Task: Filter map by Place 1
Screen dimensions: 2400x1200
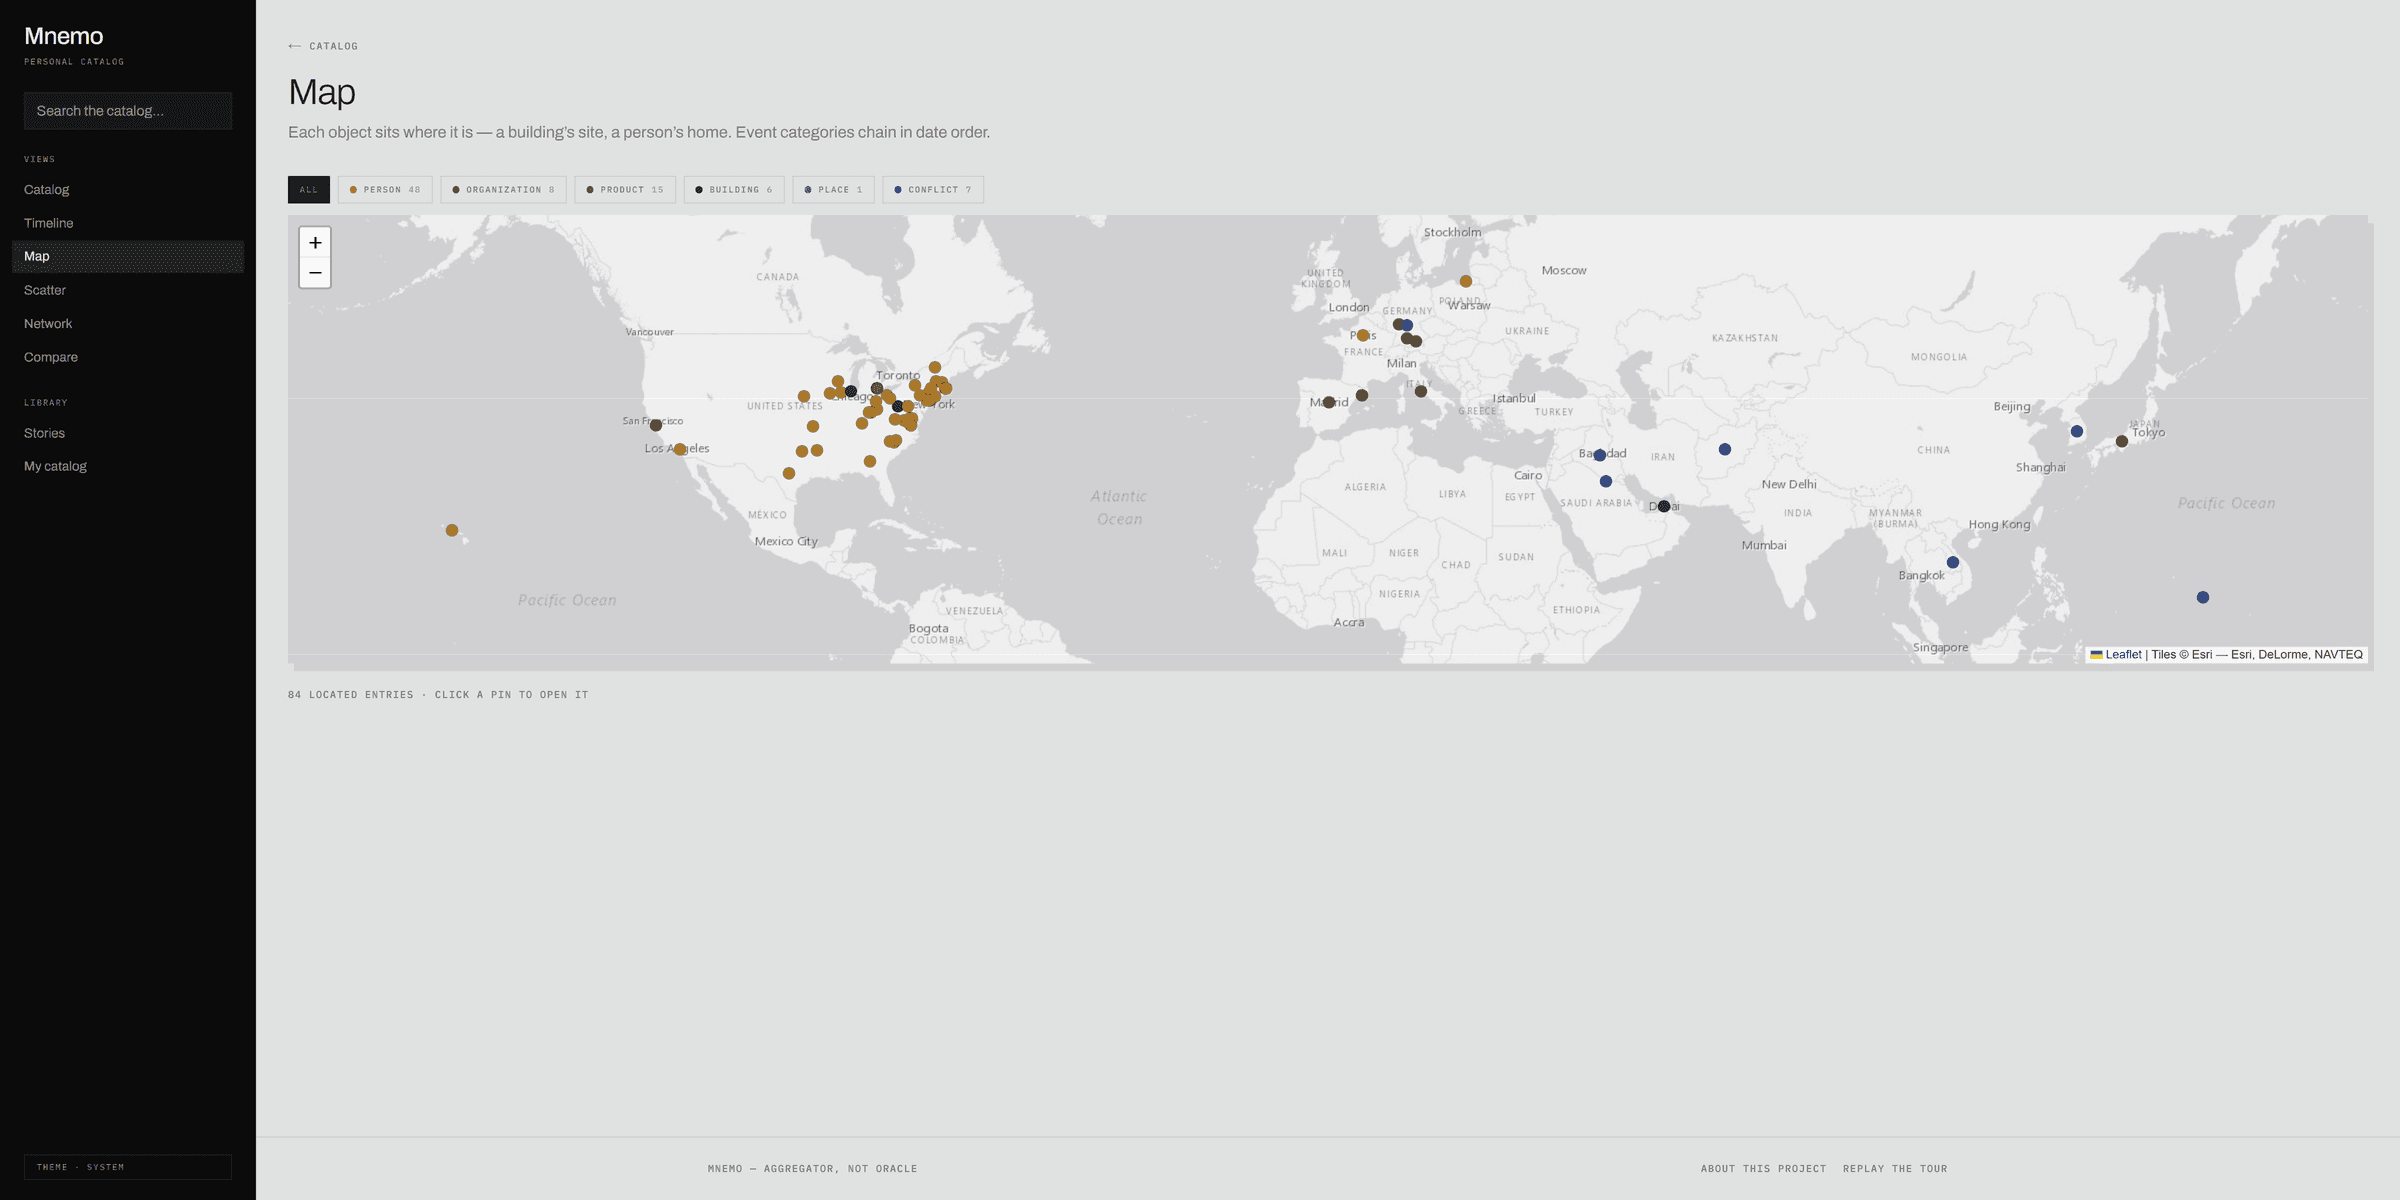Action: pyautogui.click(x=834, y=190)
